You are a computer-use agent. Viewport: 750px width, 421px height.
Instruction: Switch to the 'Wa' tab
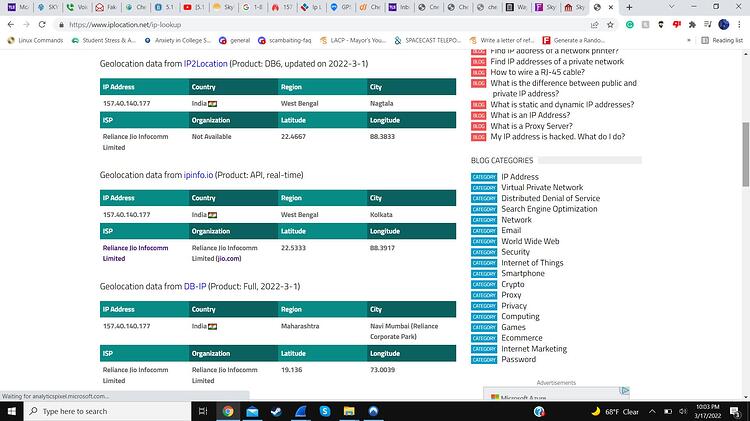tap(517, 7)
